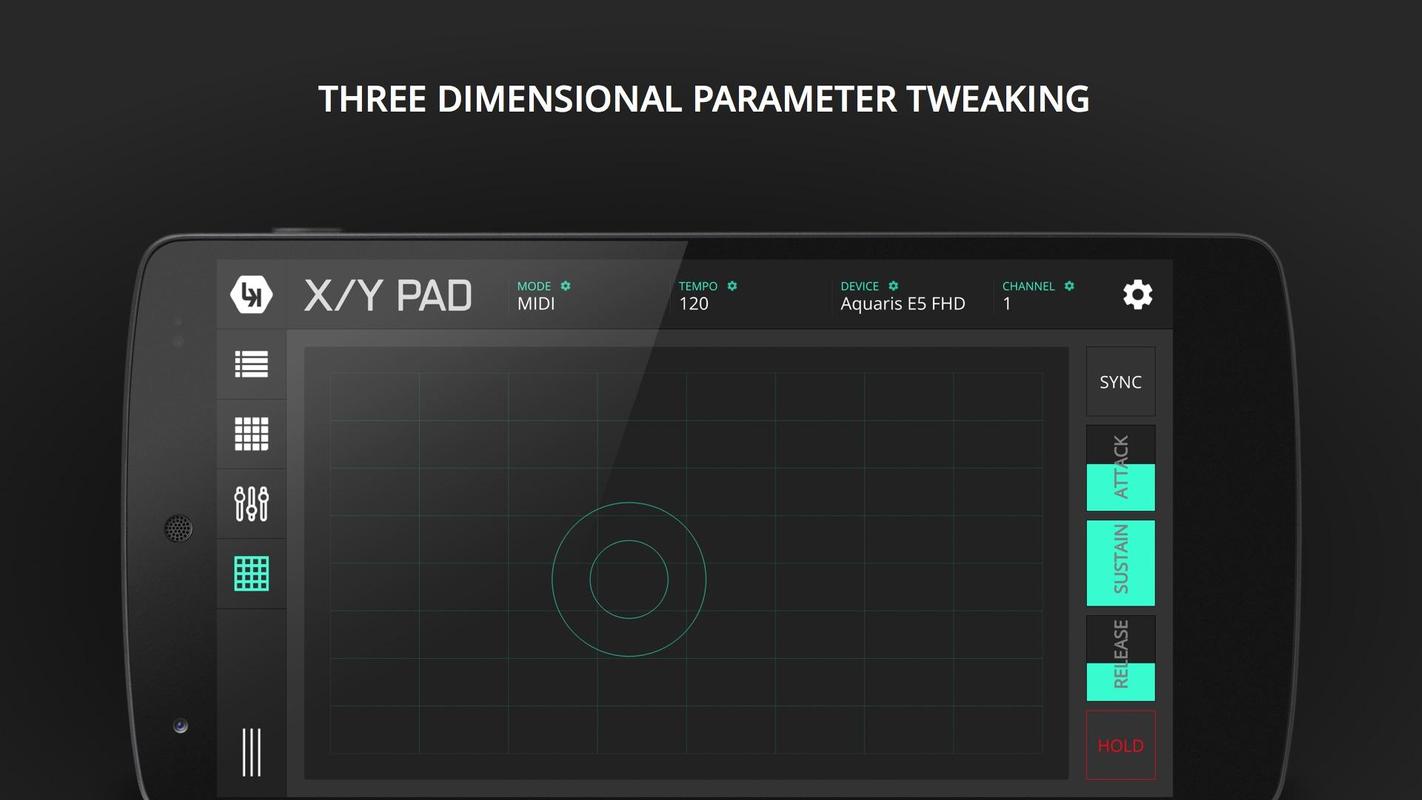Screen dimensions: 1422x800
Task: Open the list view in sidebar
Action: pos(251,364)
